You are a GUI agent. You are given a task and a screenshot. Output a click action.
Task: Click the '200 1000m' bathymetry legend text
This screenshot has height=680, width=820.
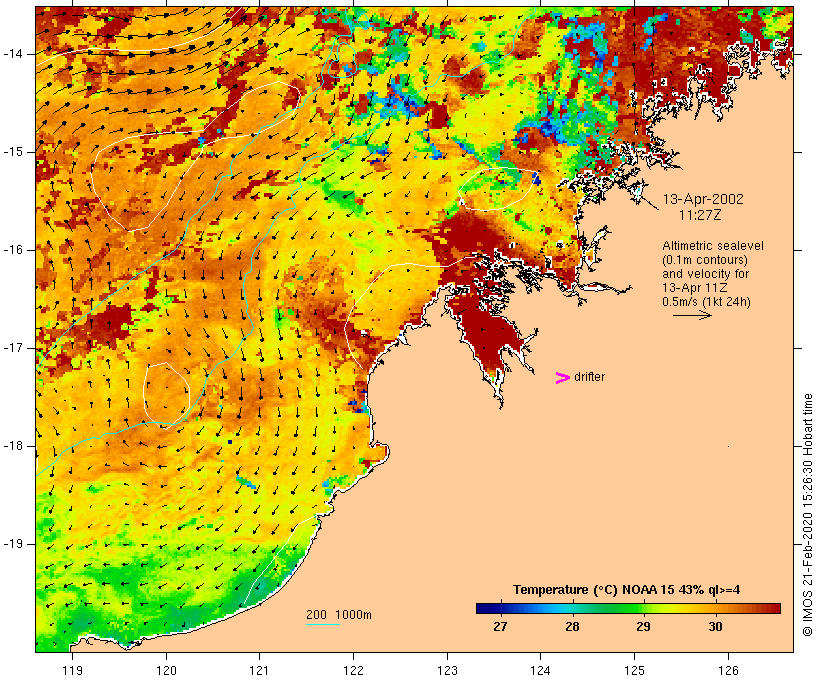pyautogui.click(x=339, y=615)
